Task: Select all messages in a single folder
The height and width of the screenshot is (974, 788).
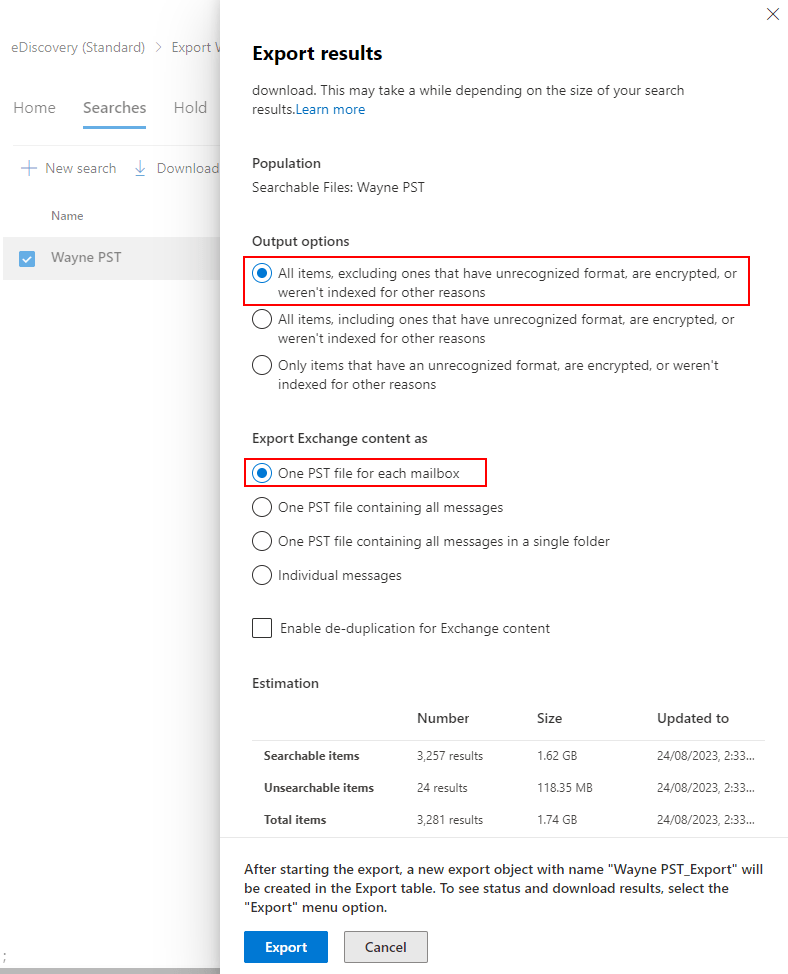Action: (262, 541)
